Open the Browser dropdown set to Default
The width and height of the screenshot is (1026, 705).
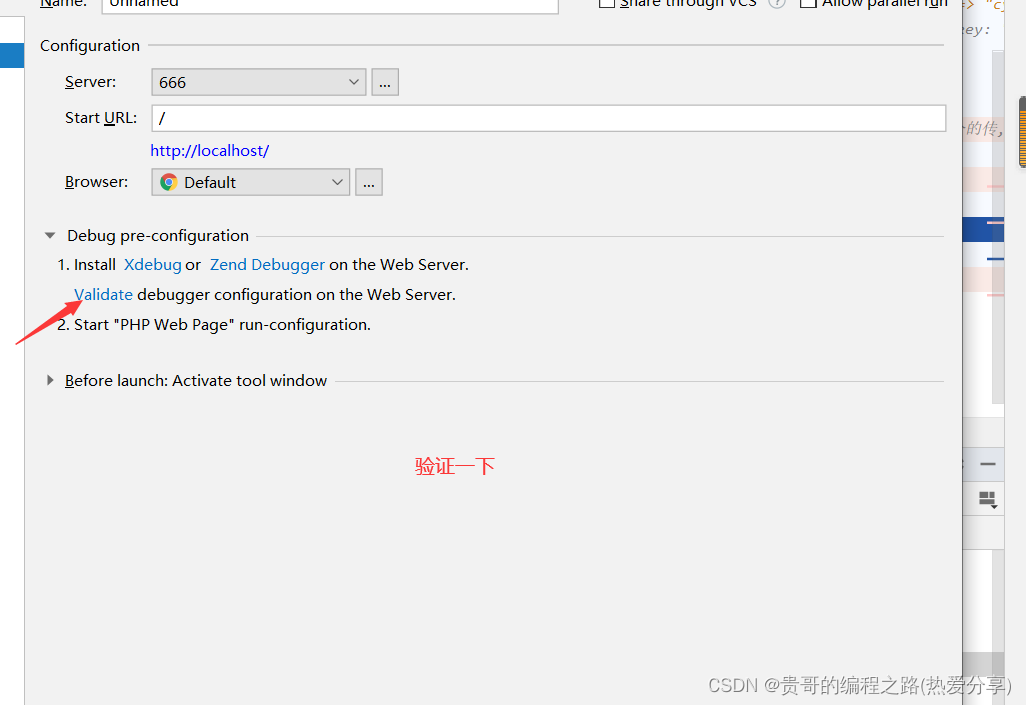click(x=250, y=182)
